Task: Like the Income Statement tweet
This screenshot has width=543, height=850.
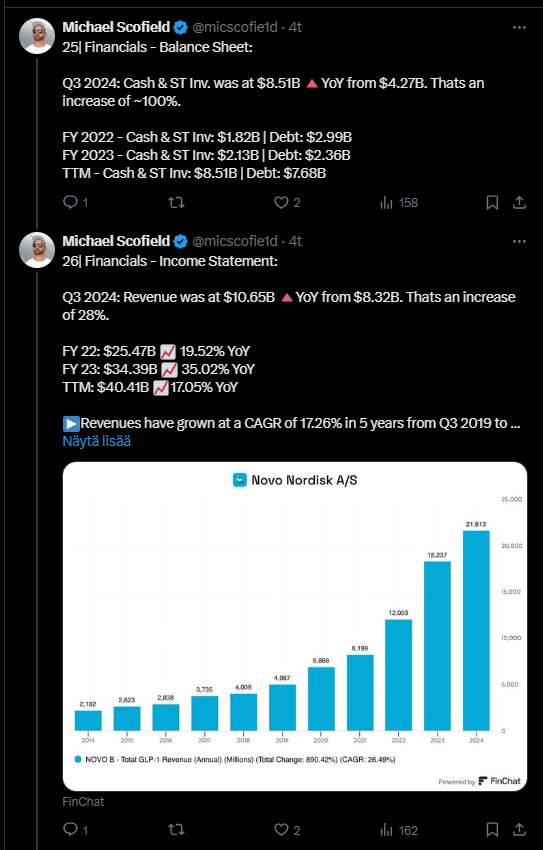Action: point(287,829)
